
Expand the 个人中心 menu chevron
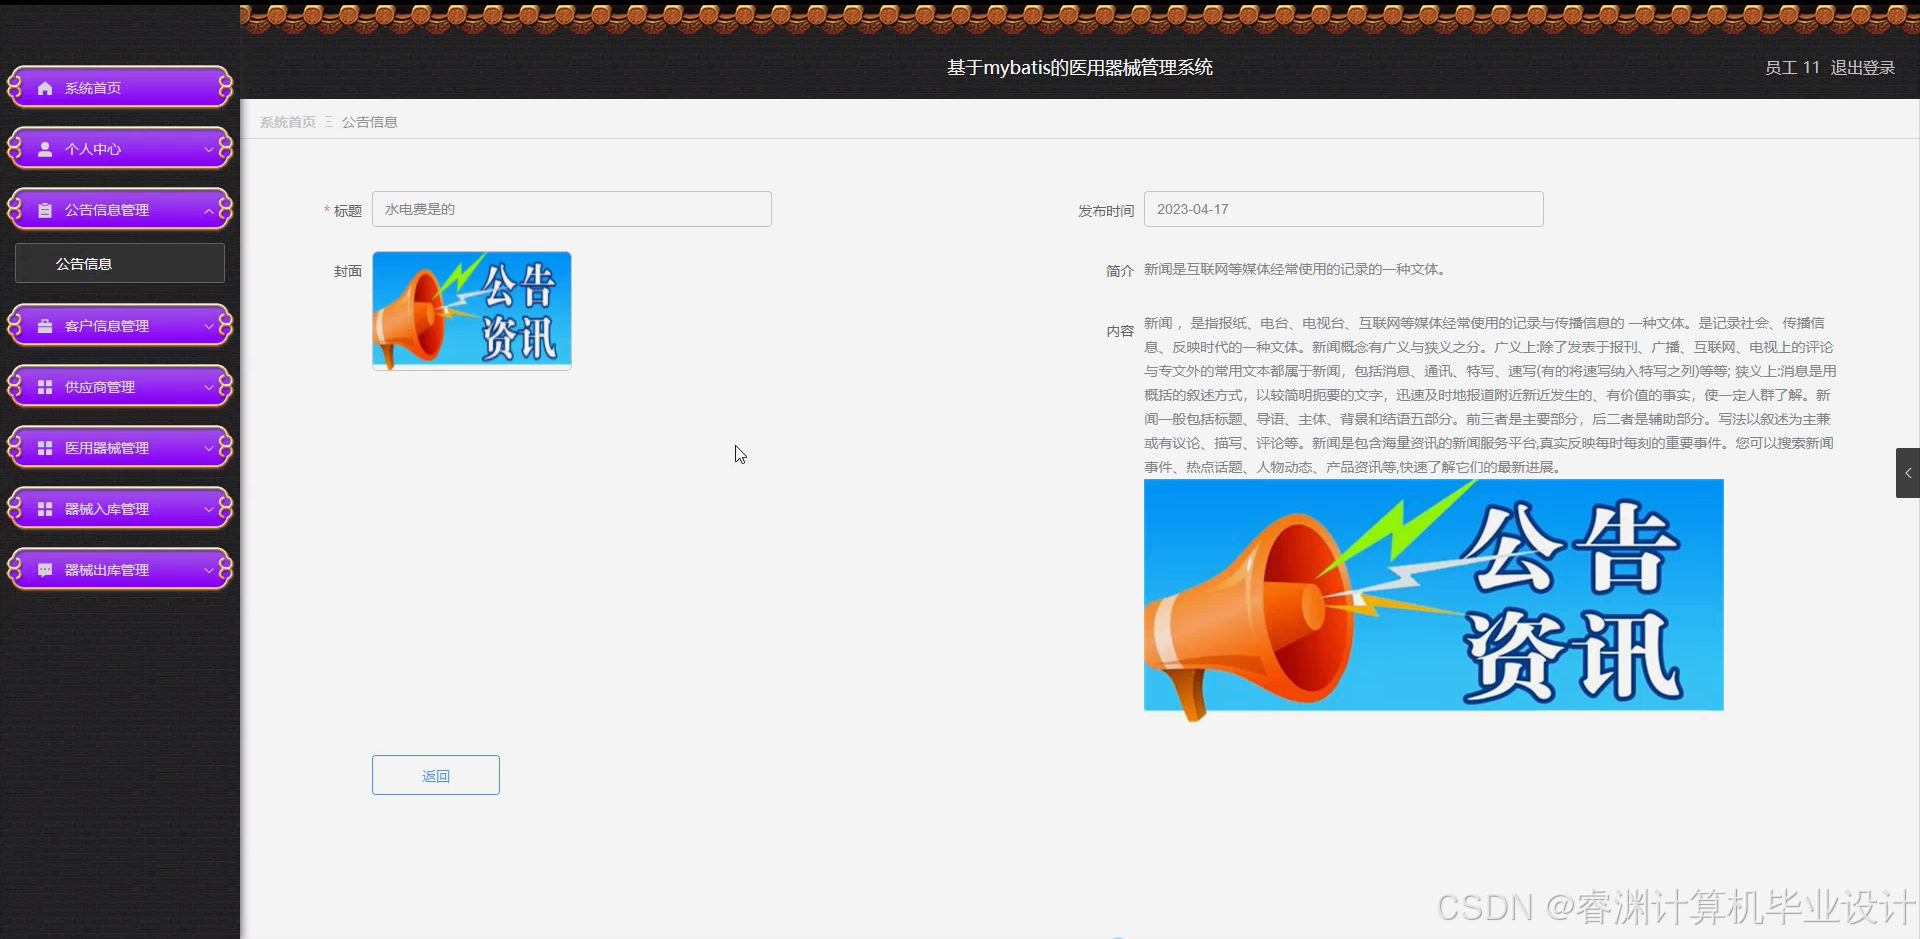(x=208, y=148)
